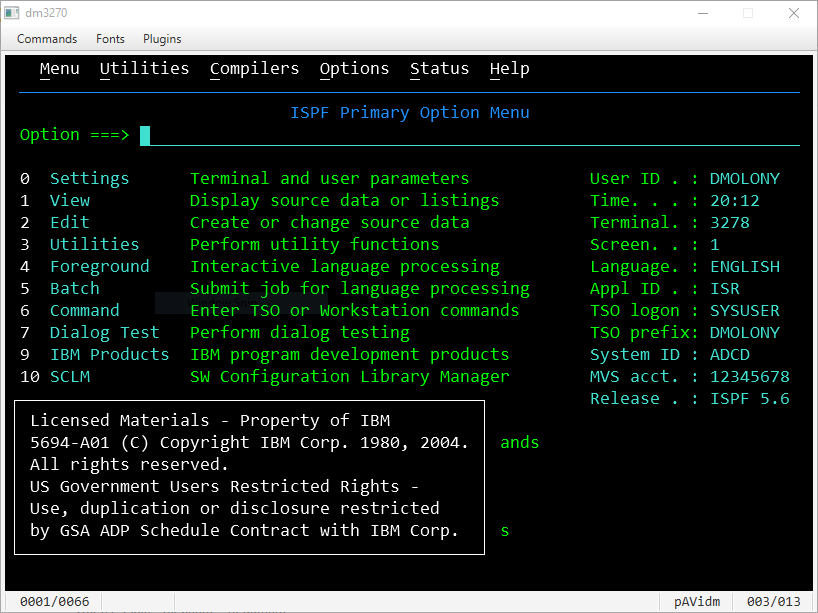
Task: Click 'Interactive language processing' description
Action: point(344,267)
